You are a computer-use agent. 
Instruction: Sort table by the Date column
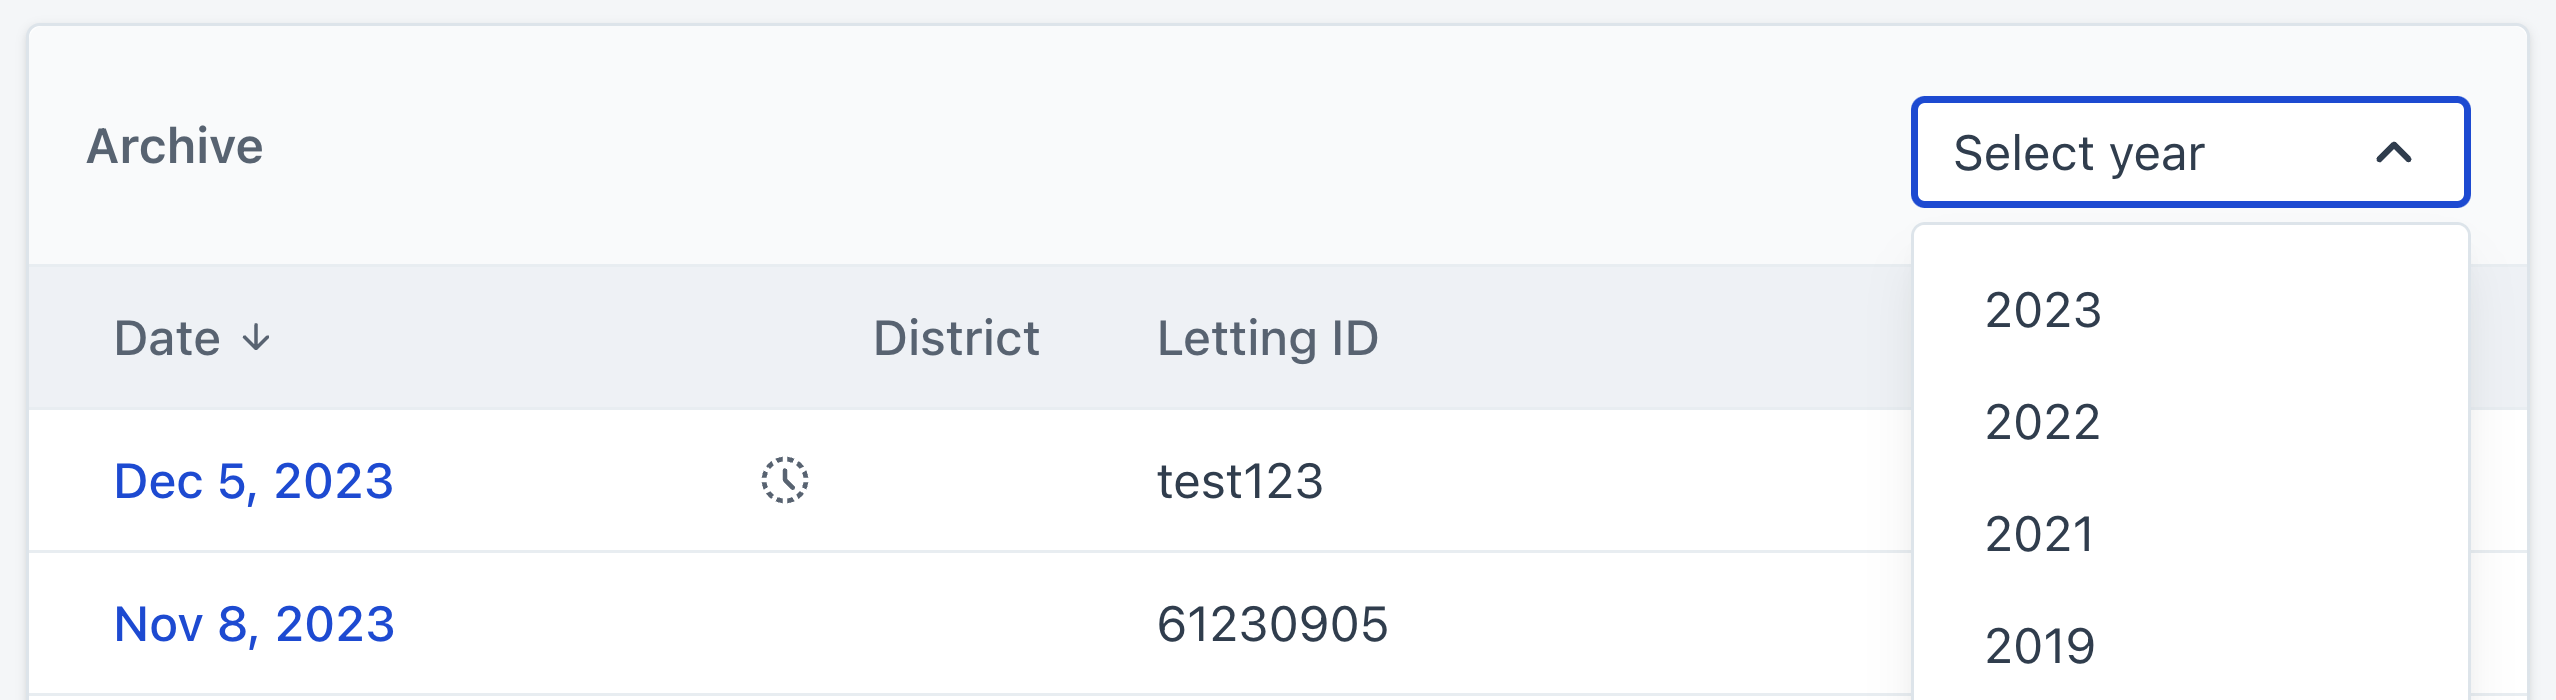167,338
